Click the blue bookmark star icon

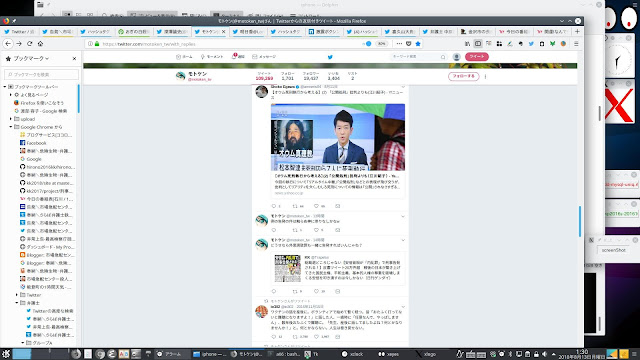[418, 44]
